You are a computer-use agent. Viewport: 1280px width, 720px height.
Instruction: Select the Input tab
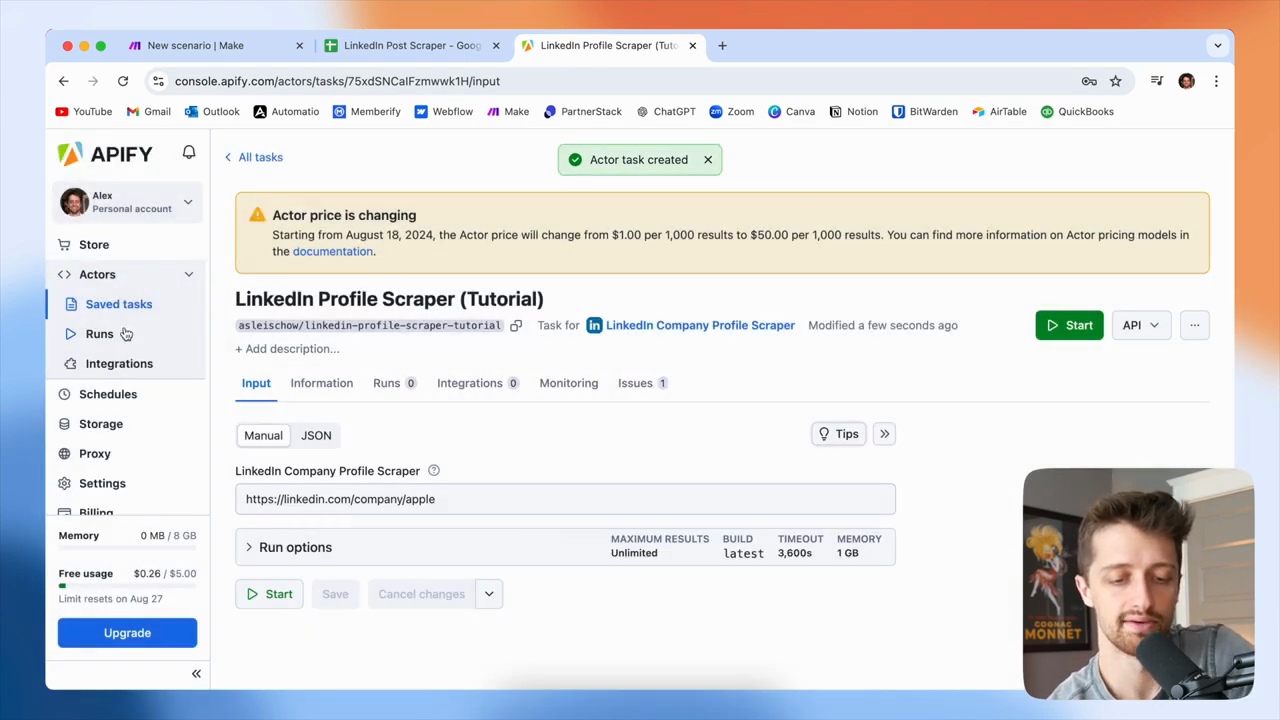point(256,383)
